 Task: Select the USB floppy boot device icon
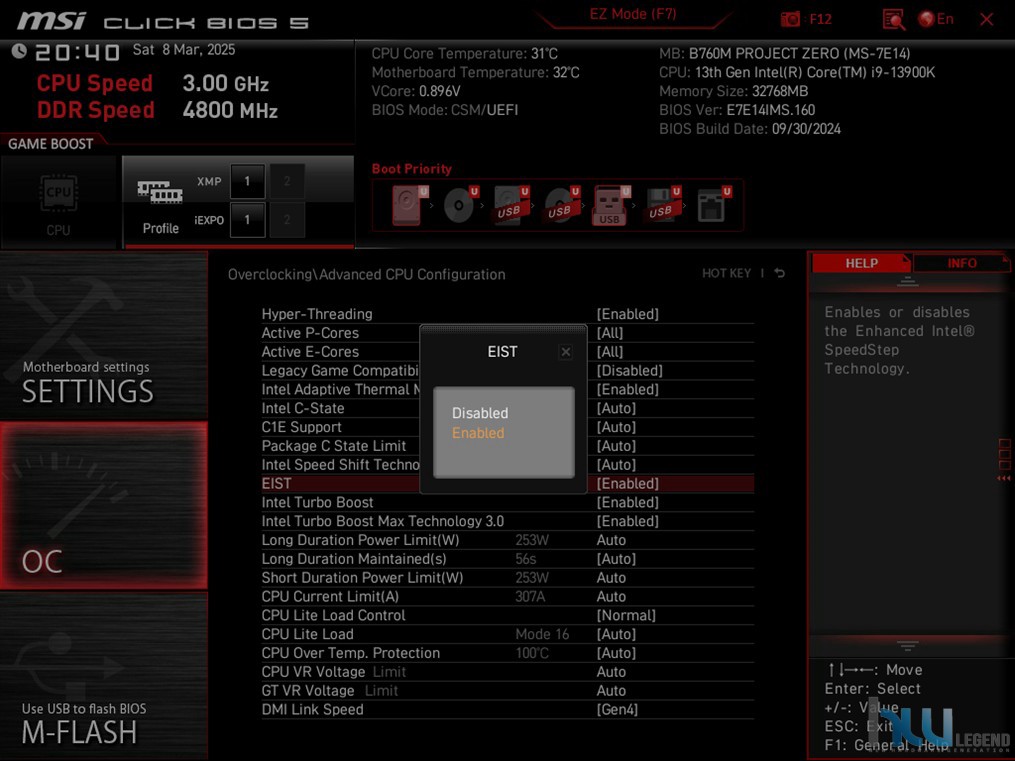tap(662, 205)
